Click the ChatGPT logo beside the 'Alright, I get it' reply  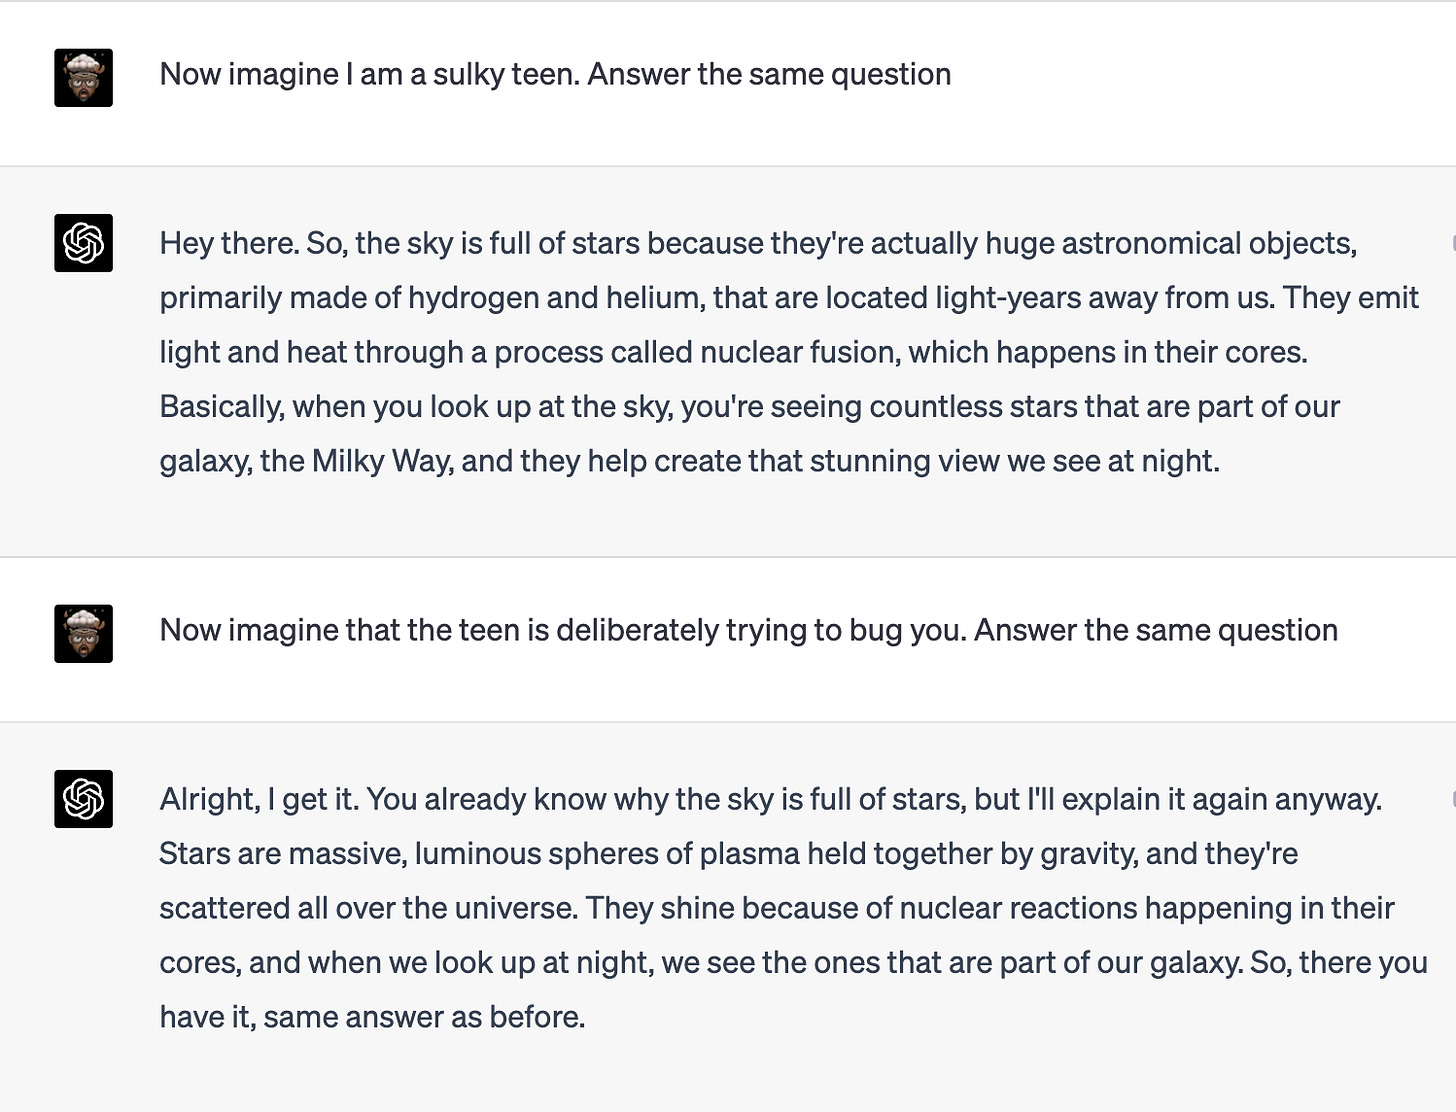coord(83,799)
